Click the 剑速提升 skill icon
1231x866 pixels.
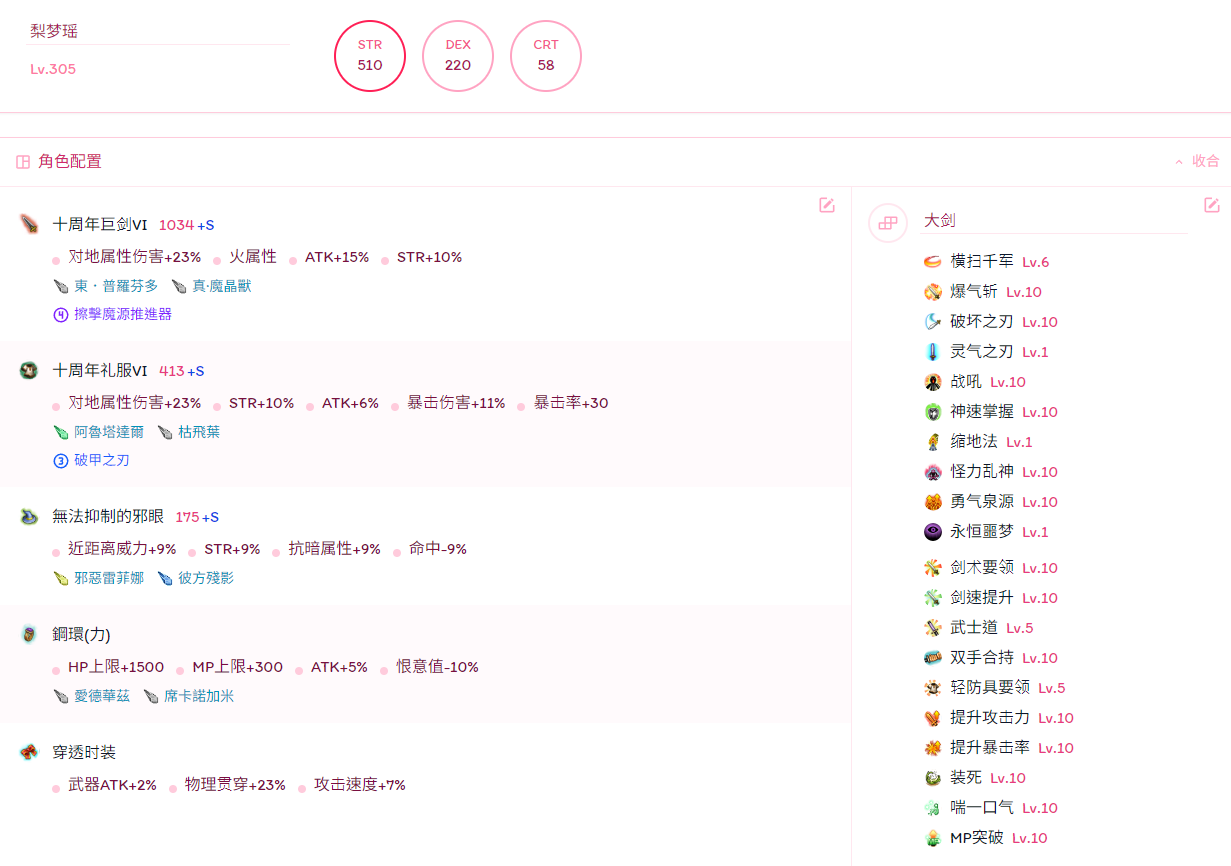click(x=933, y=598)
